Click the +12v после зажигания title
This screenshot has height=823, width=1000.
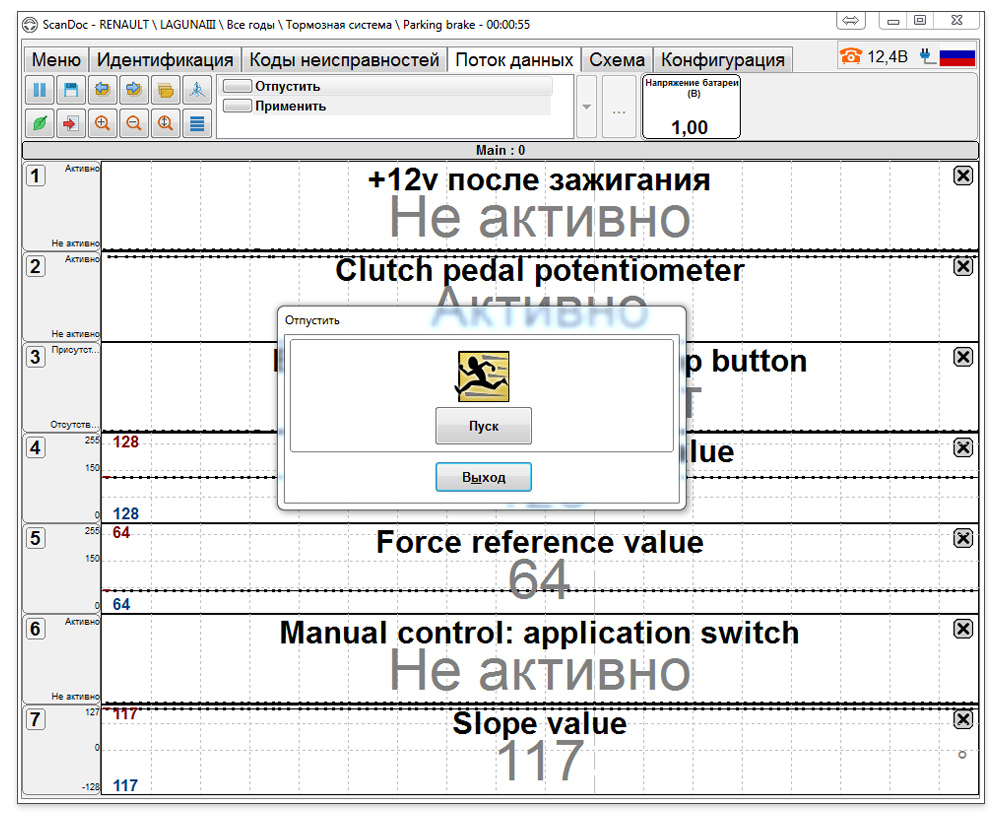(x=540, y=180)
